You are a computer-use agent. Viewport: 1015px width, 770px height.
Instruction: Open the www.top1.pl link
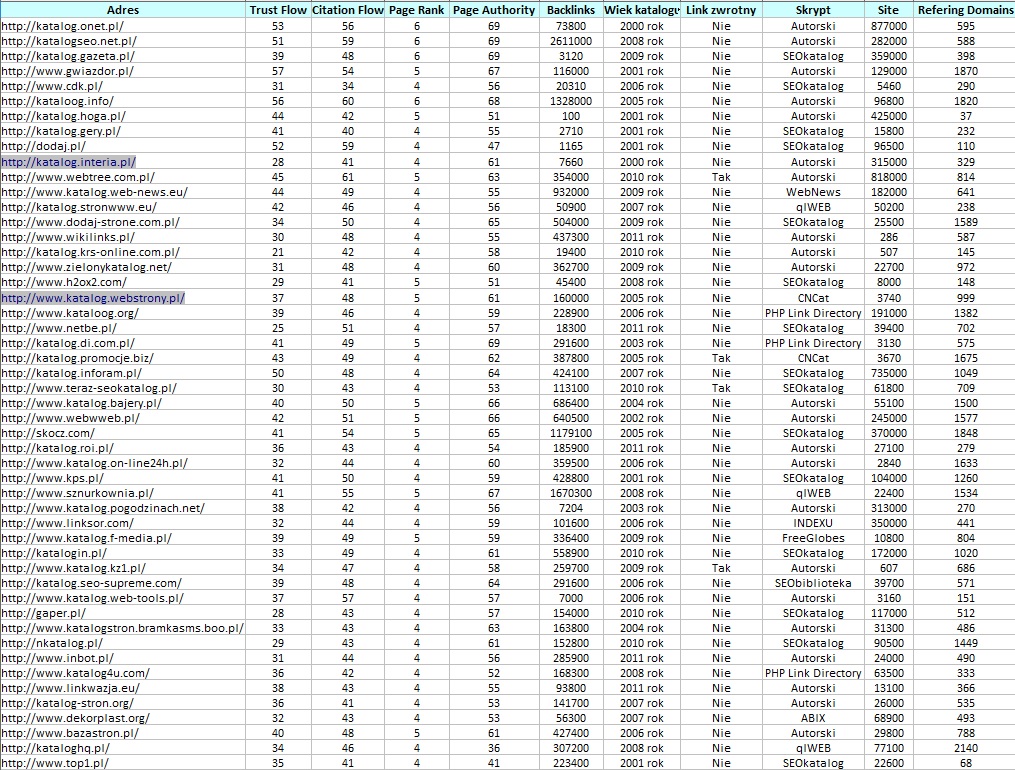coord(55,763)
